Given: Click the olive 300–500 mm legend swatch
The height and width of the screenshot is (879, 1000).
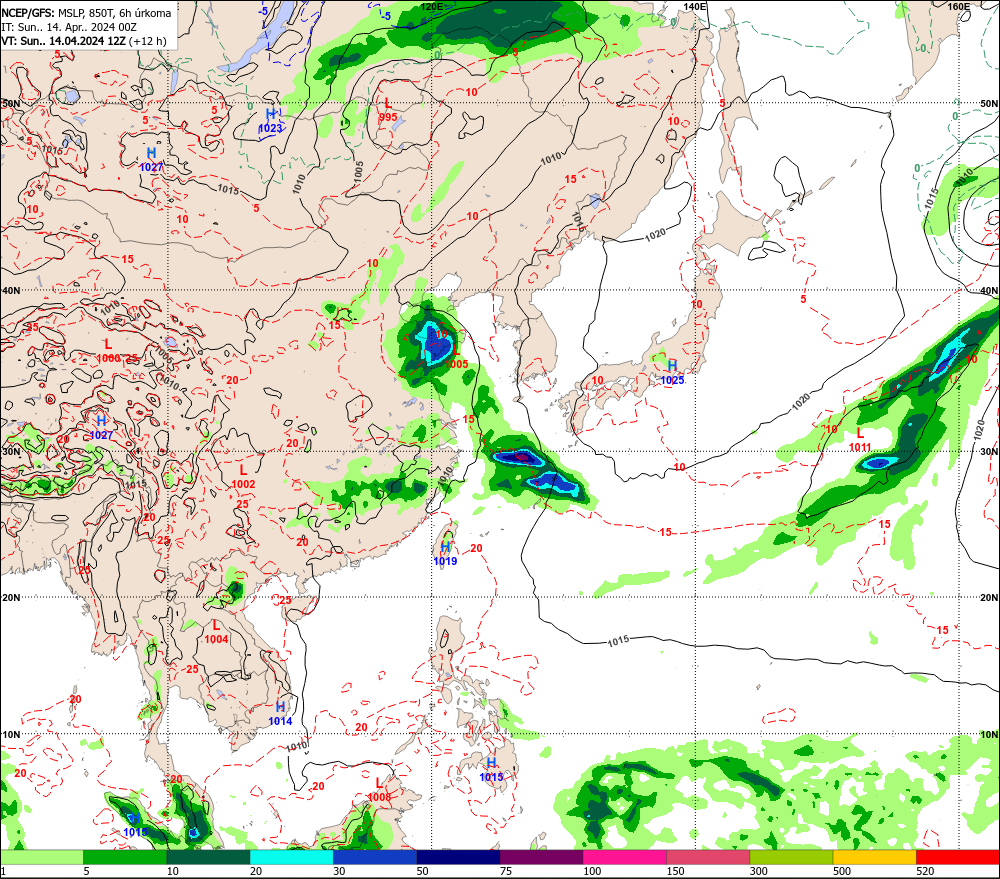Looking at the screenshot, I should tap(791, 857).
